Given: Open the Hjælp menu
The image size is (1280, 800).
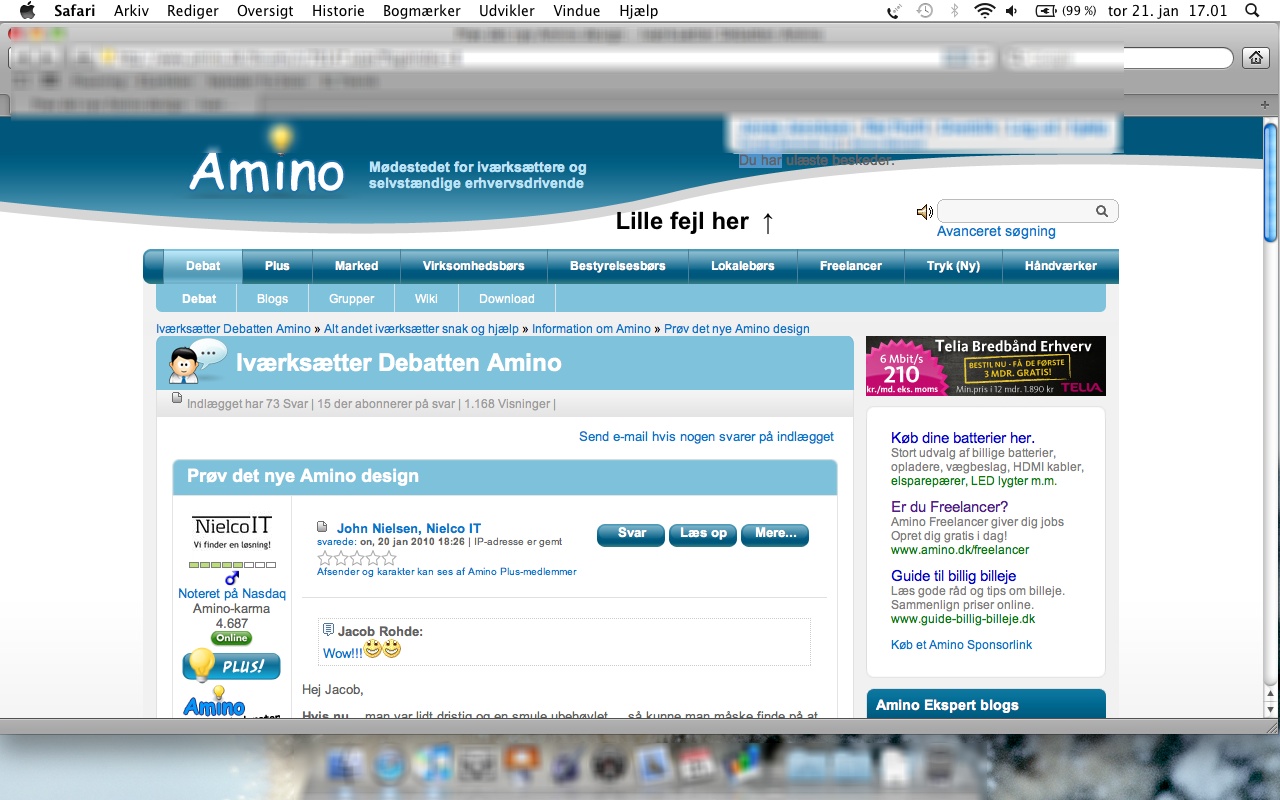Looking at the screenshot, I should 639,11.
